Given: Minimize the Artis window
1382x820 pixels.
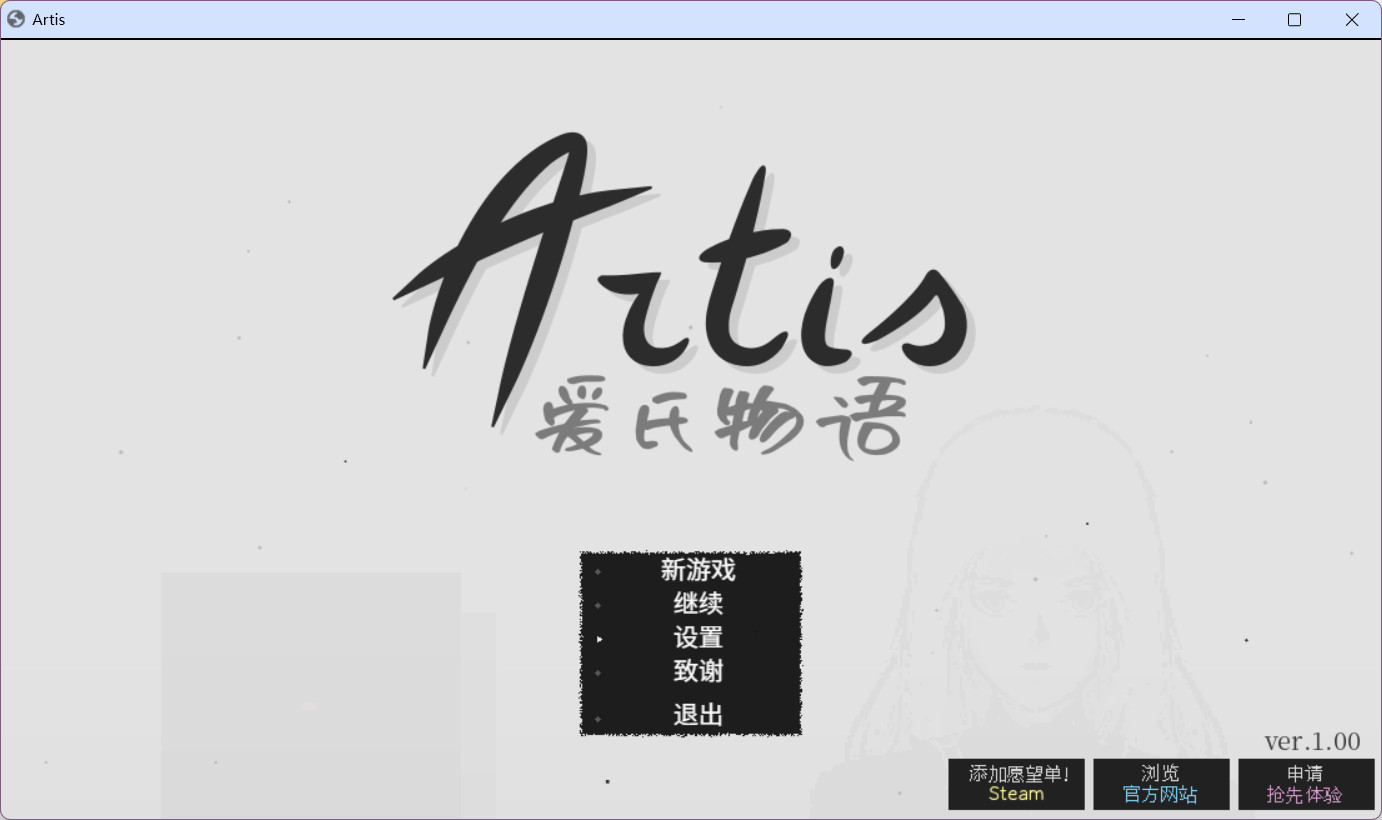Looking at the screenshot, I should tap(1238, 19).
